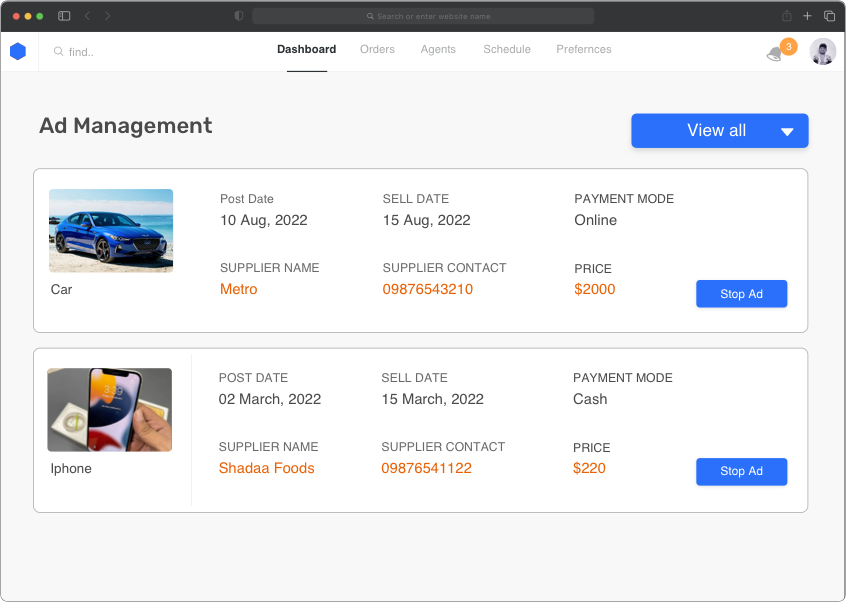Stop the Iphone ad
Screen dimensions: 846x602
(741, 471)
